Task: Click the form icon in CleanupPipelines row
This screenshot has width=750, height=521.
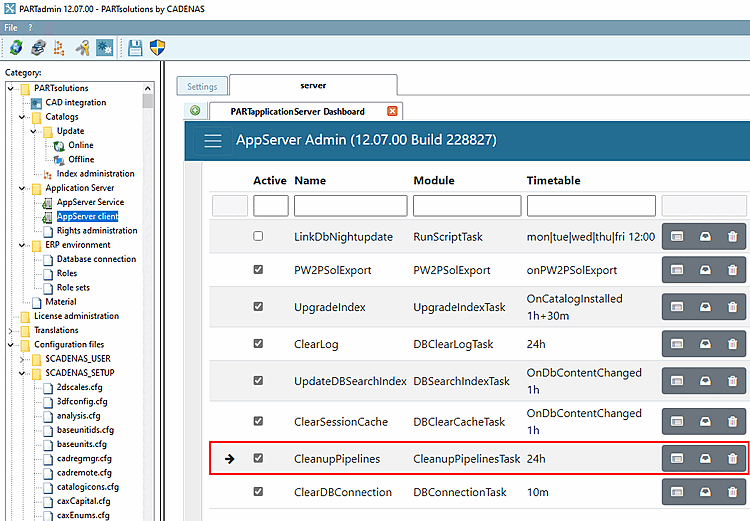Action: (x=677, y=458)
